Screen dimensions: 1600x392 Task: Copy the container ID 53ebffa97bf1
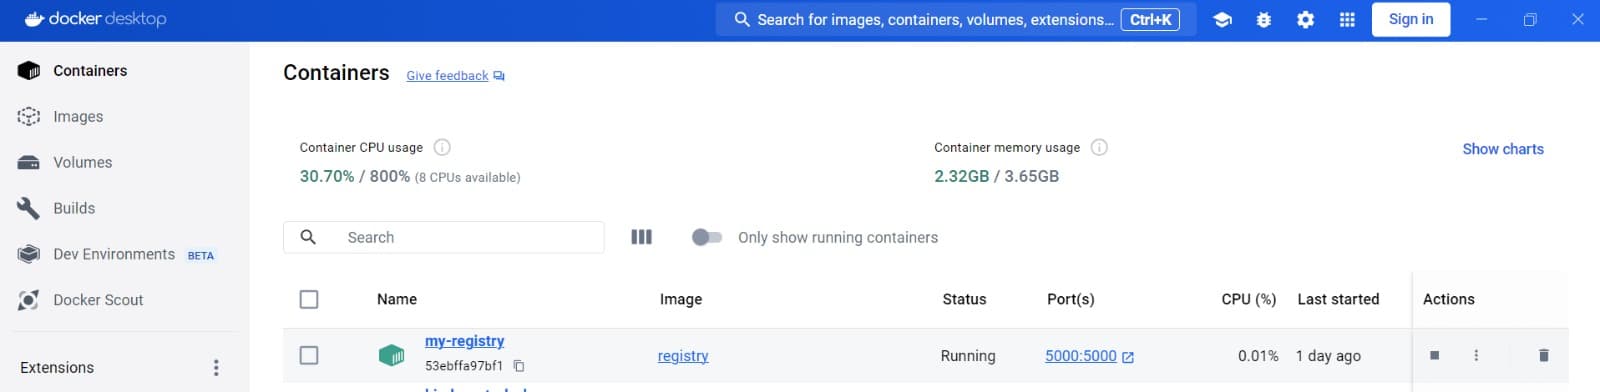tap(519, 366)
